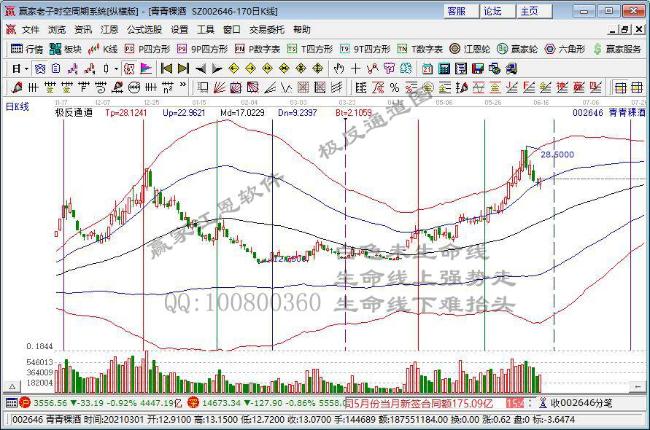
Task: Select the hand pan tool
Action: click(x=339, y=68)
